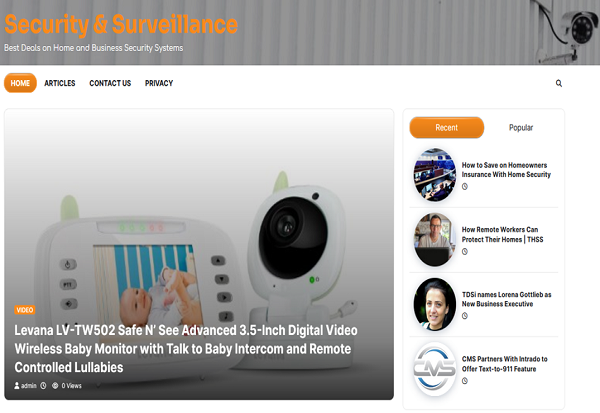Click clock icon under CMS Partners post
The height and width of the screenshot is (413, 600).
tap(465, 381)
